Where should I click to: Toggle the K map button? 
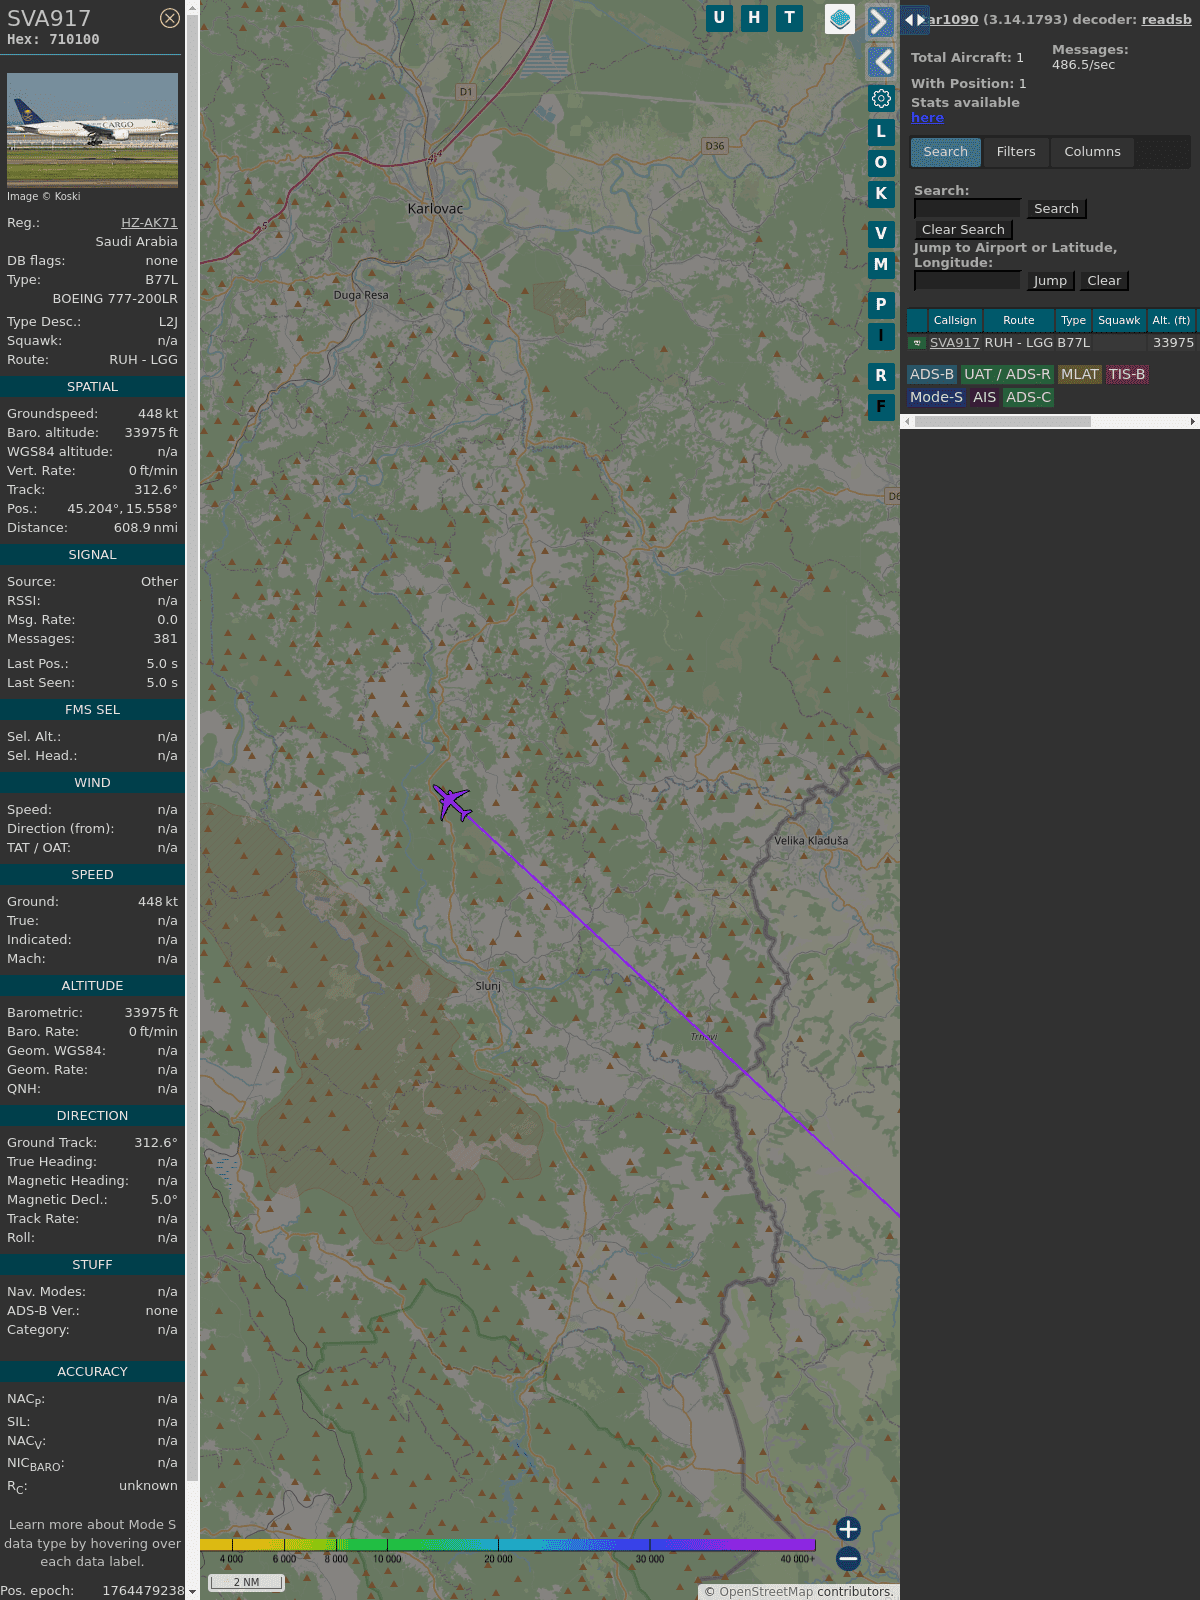(x=881, y=193)
